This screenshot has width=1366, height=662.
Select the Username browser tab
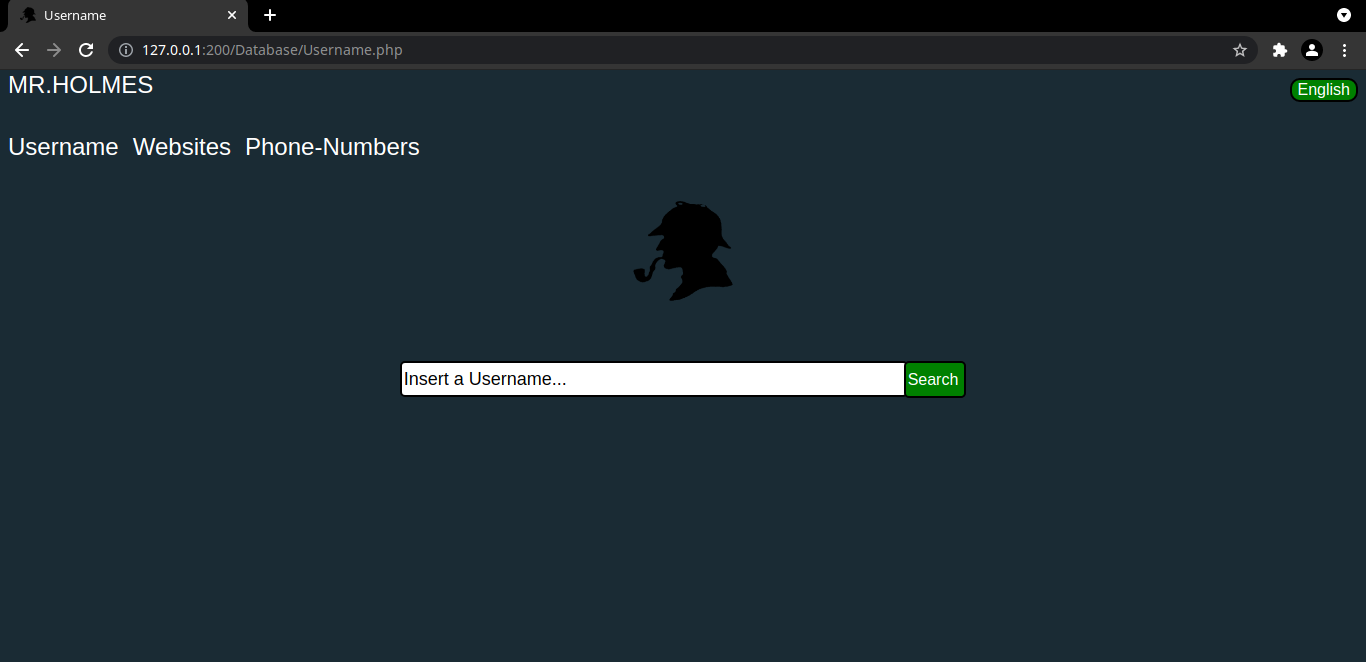coord(128,16)
